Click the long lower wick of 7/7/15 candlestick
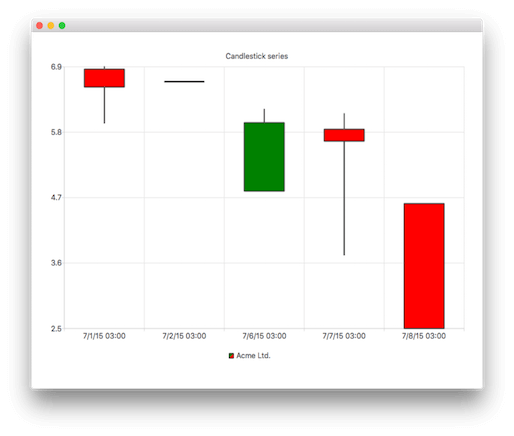The image size is (514, 436). tap(344, 198)
